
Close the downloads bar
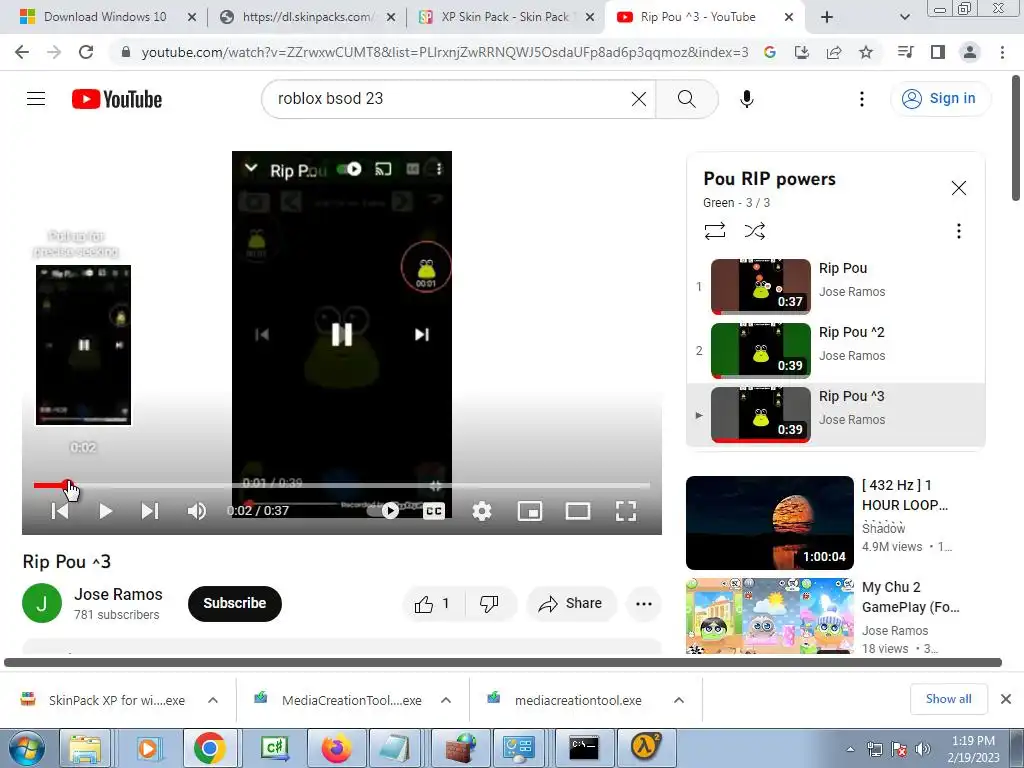[1006, 699]
